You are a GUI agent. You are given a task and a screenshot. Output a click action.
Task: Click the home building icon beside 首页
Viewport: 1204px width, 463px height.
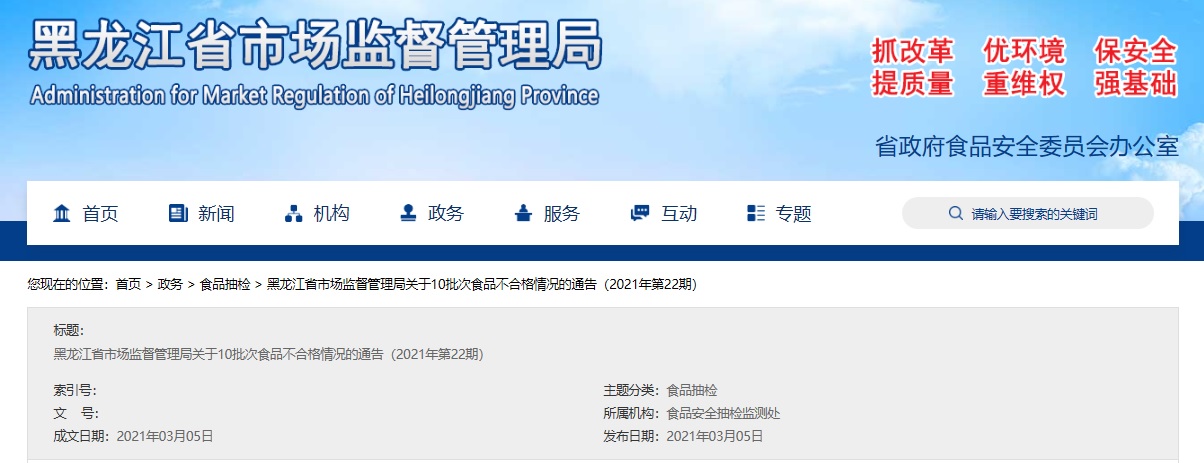coord(61,213)
